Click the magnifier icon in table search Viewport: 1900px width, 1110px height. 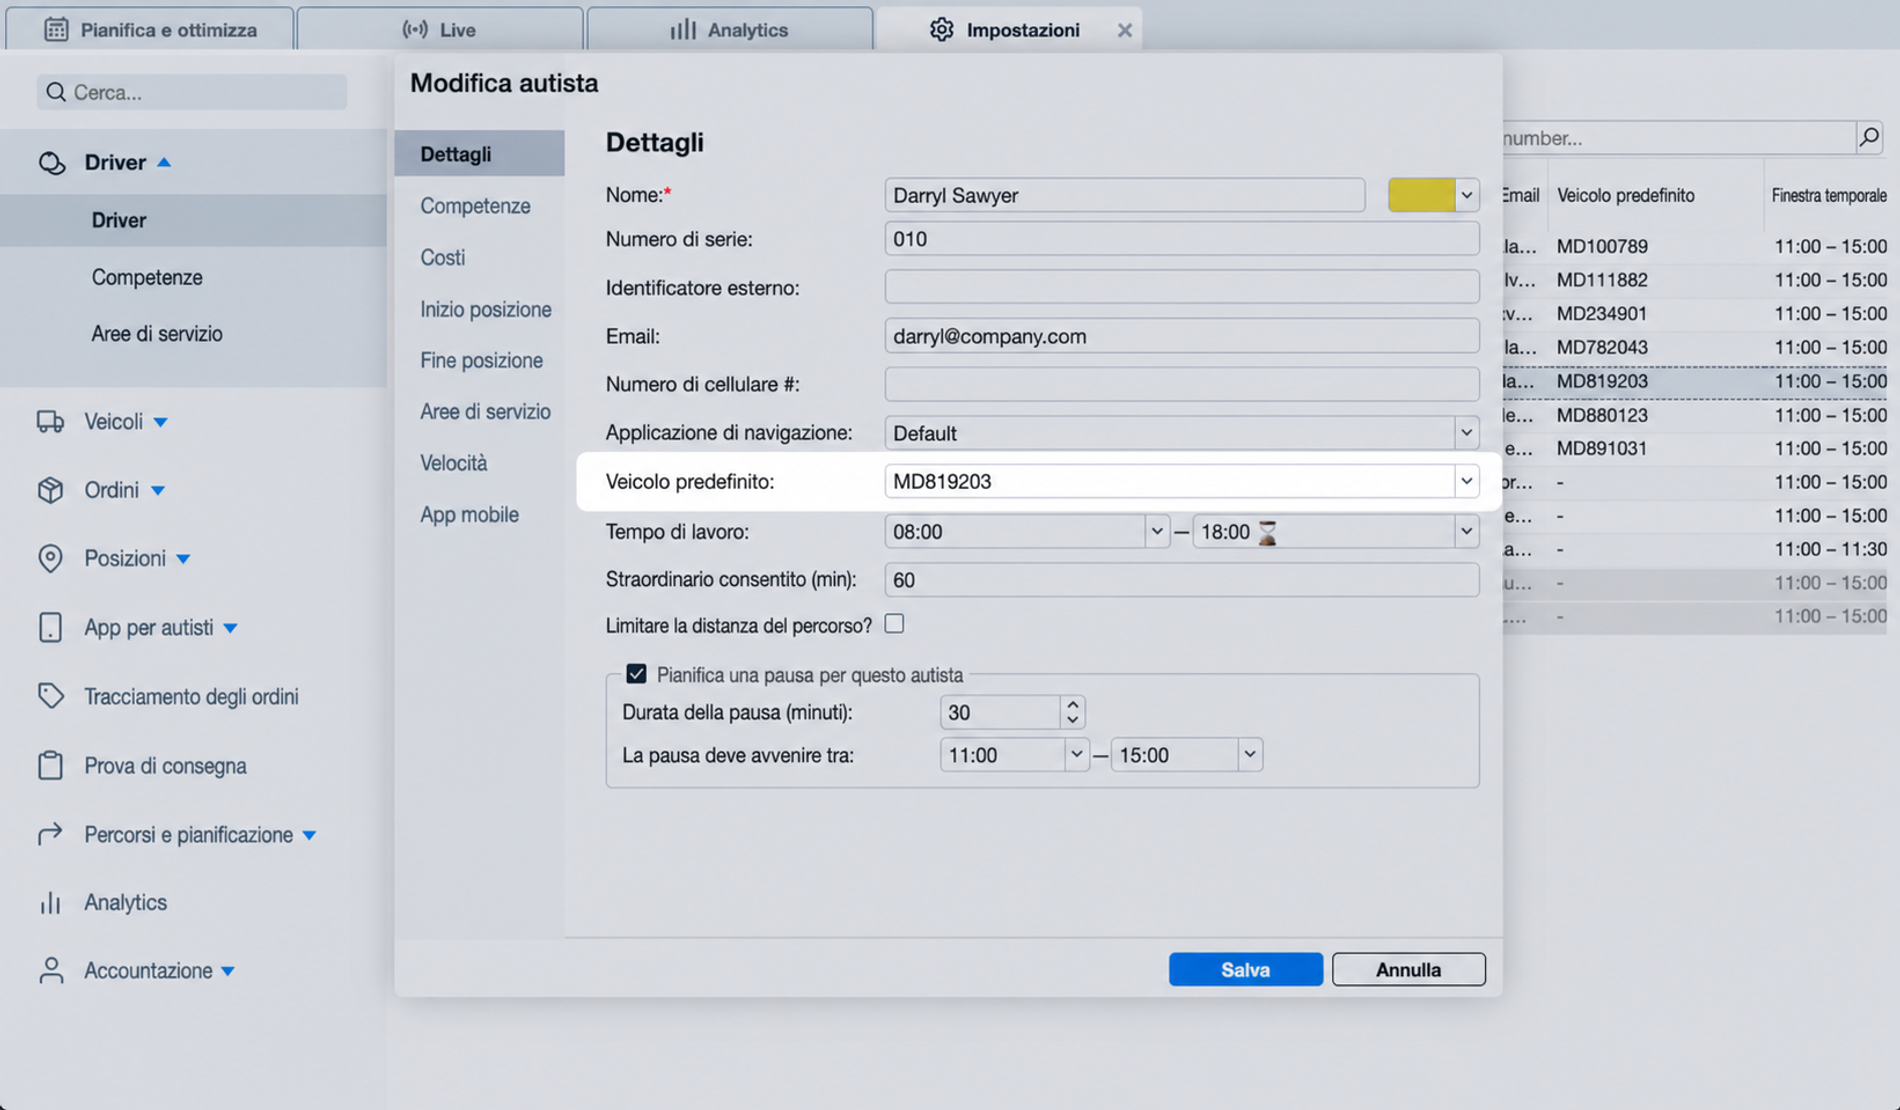[x=1869, y=137]
